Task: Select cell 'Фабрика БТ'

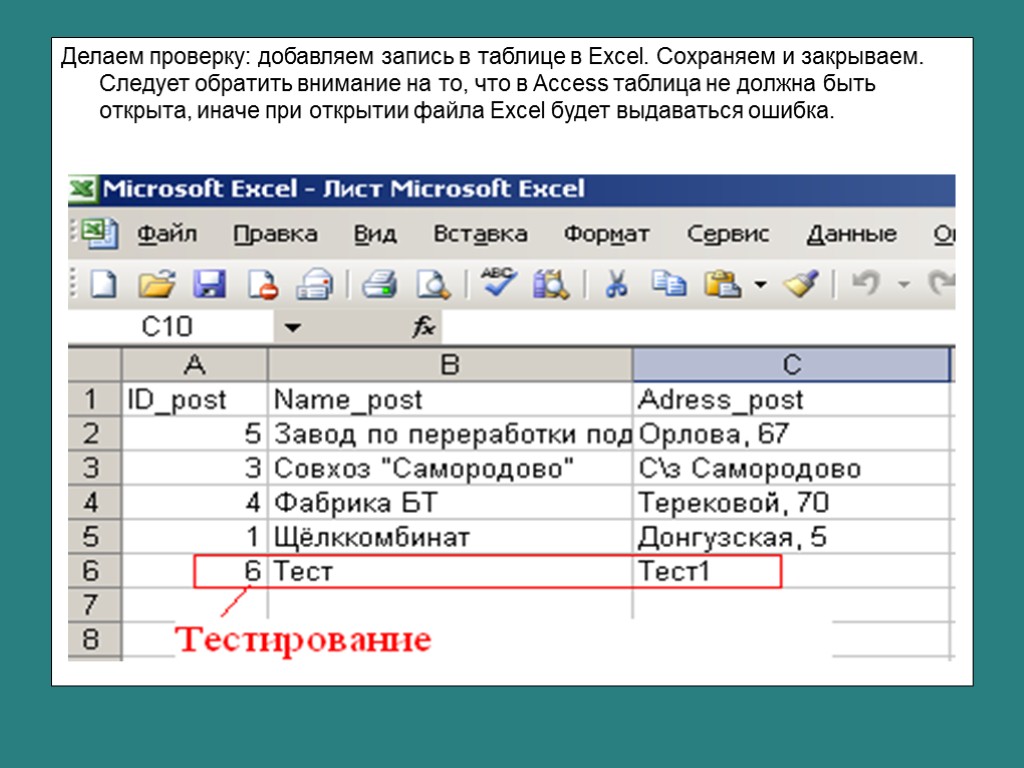Action: tap(450, 502)
